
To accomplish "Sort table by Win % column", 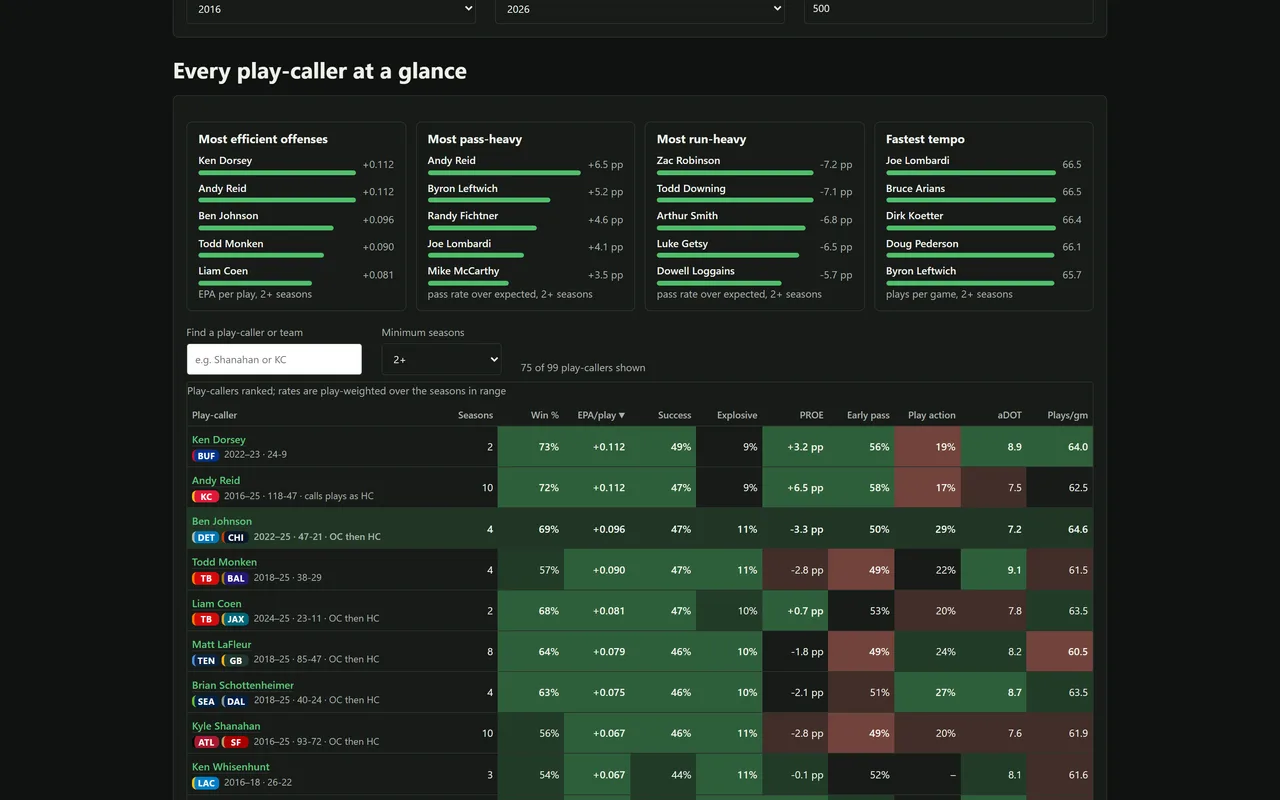I will click(545, 415).
